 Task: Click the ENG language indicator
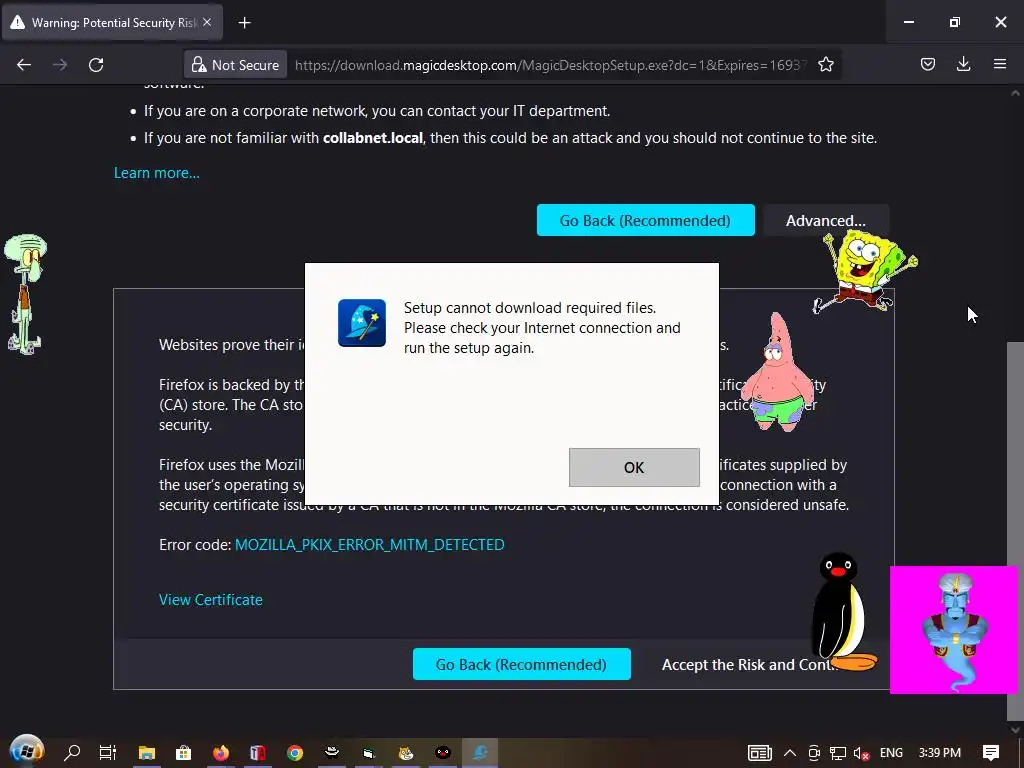point(891,753)
